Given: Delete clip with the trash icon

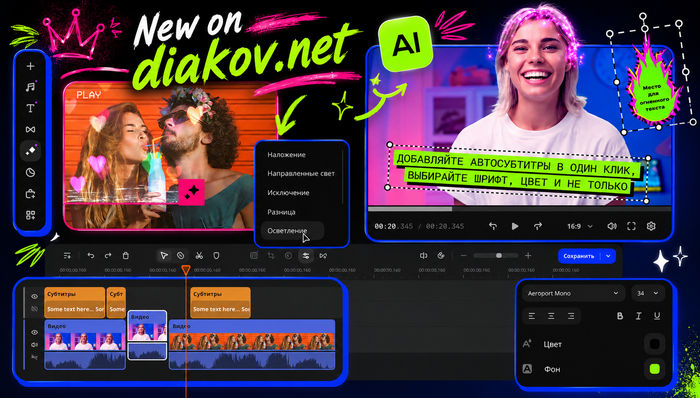Looking at the screenshot, I should pyautogui.click(x=125, y=256).
